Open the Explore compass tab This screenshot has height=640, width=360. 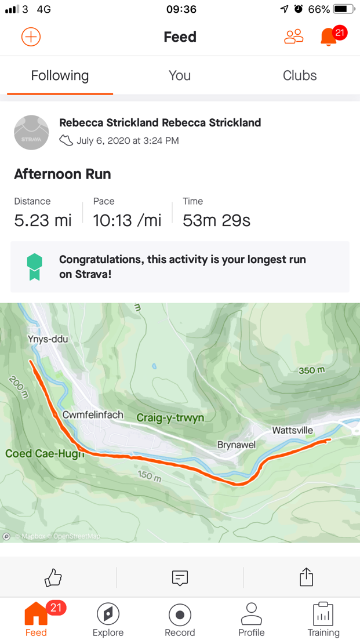tap(108, 619)
